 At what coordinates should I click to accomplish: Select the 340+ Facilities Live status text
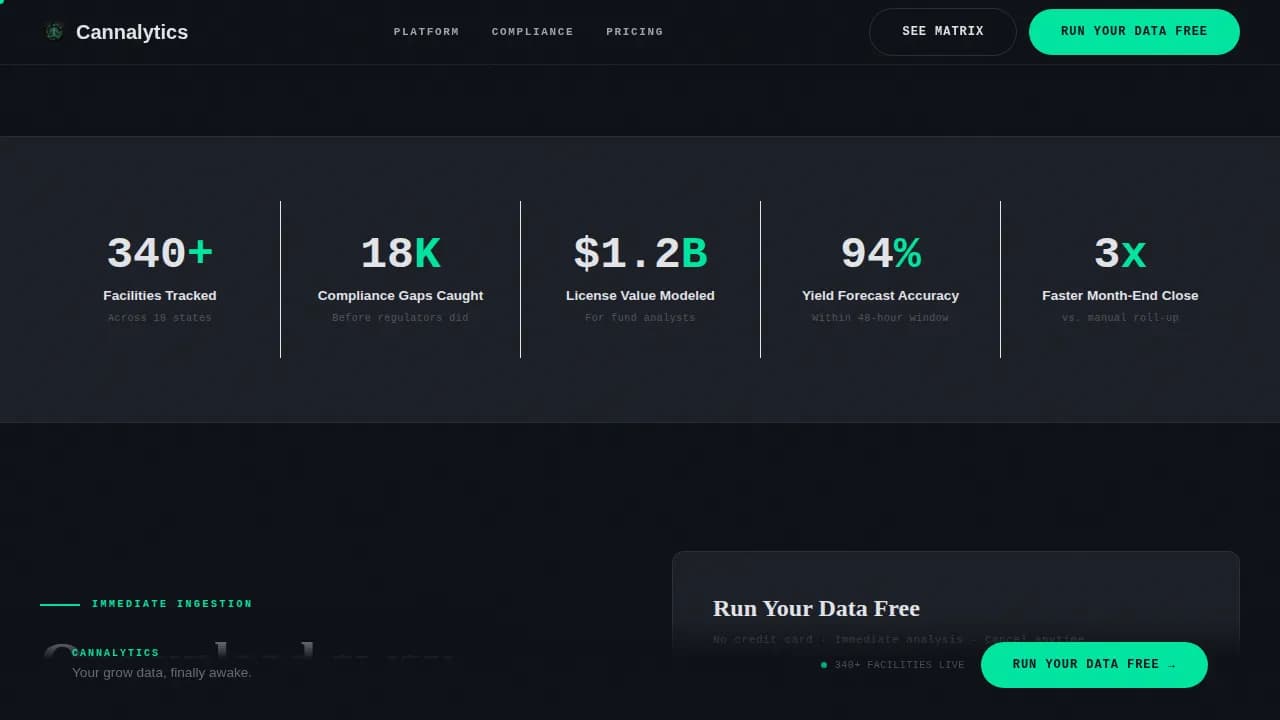pos(899,665)
